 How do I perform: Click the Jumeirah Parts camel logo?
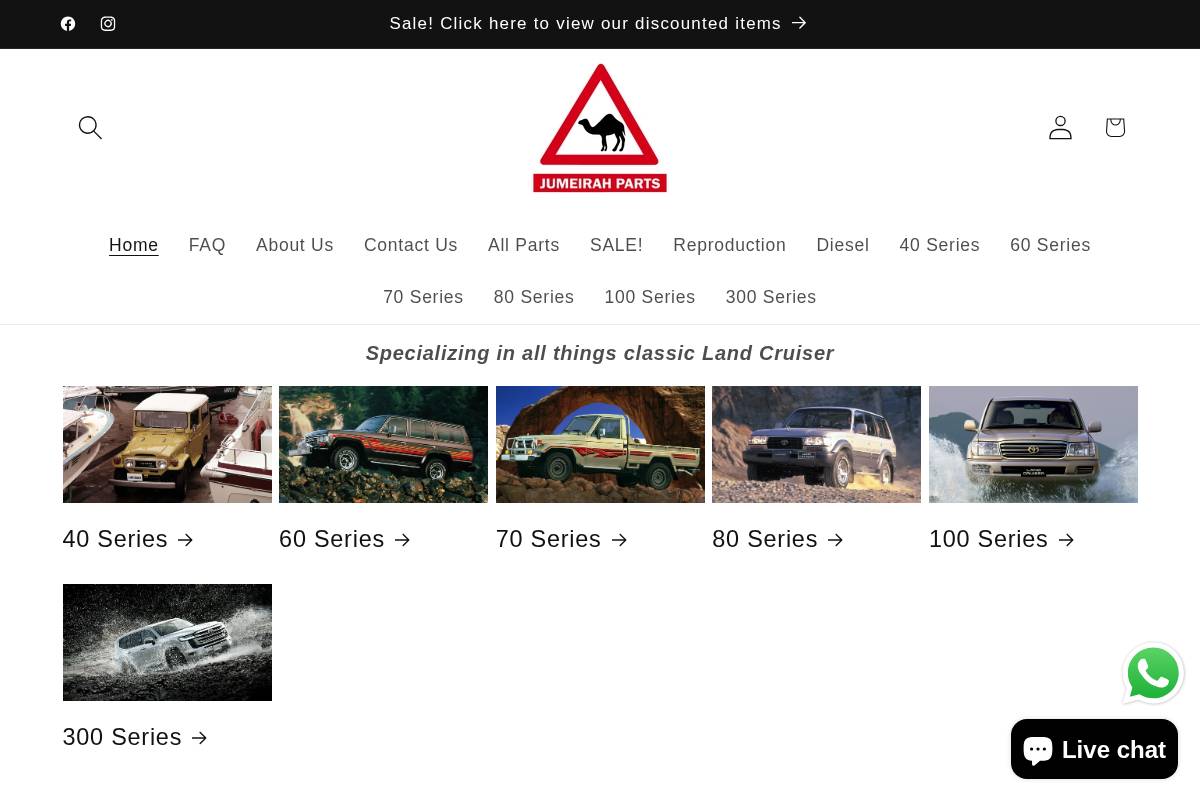[600, 127]
